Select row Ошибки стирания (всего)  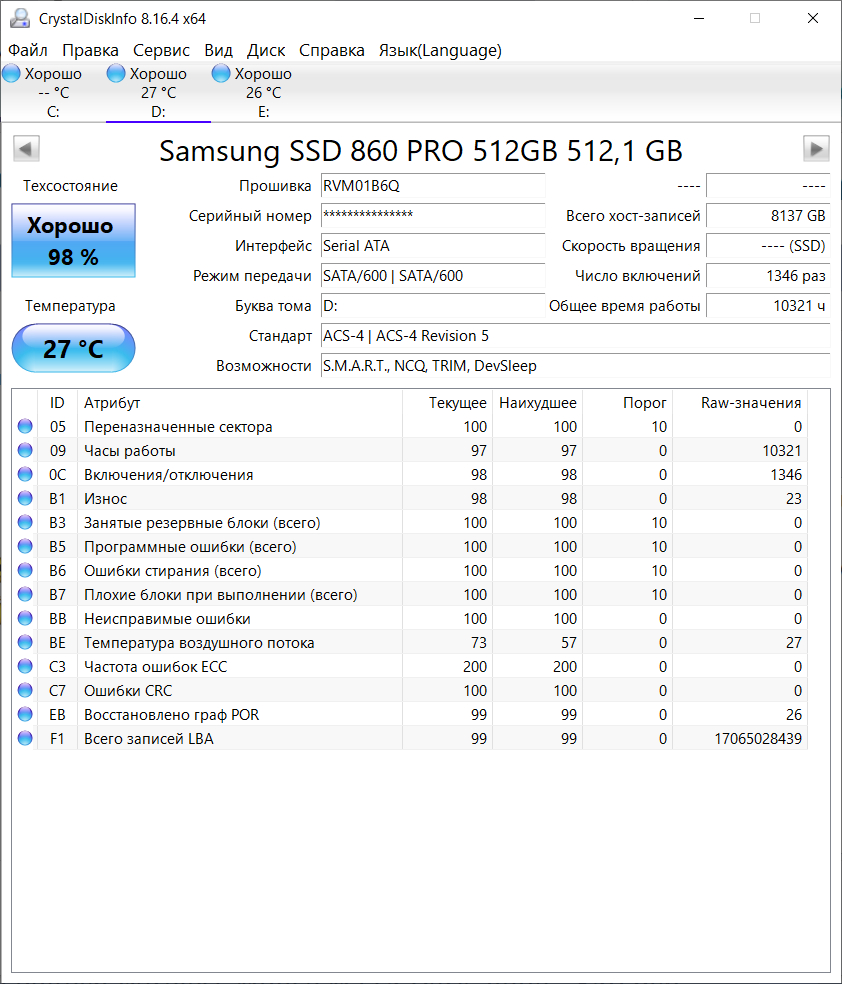[x=410, y=570]
